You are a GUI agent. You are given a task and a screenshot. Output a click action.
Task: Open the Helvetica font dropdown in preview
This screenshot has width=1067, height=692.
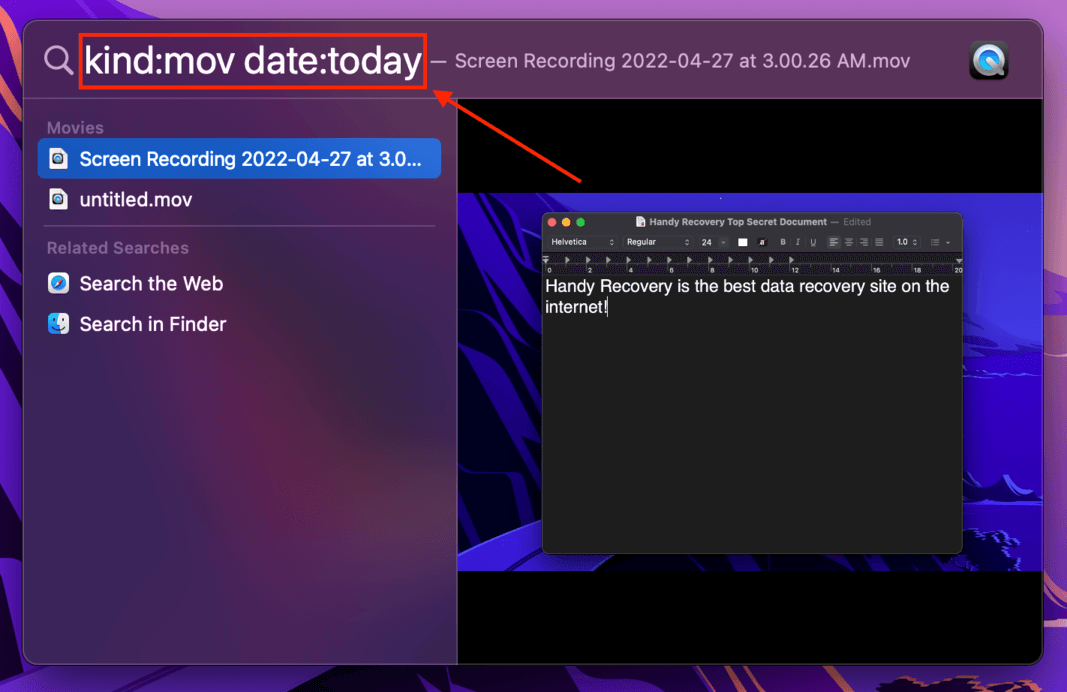pyautogui.click(x=582, y=242)
